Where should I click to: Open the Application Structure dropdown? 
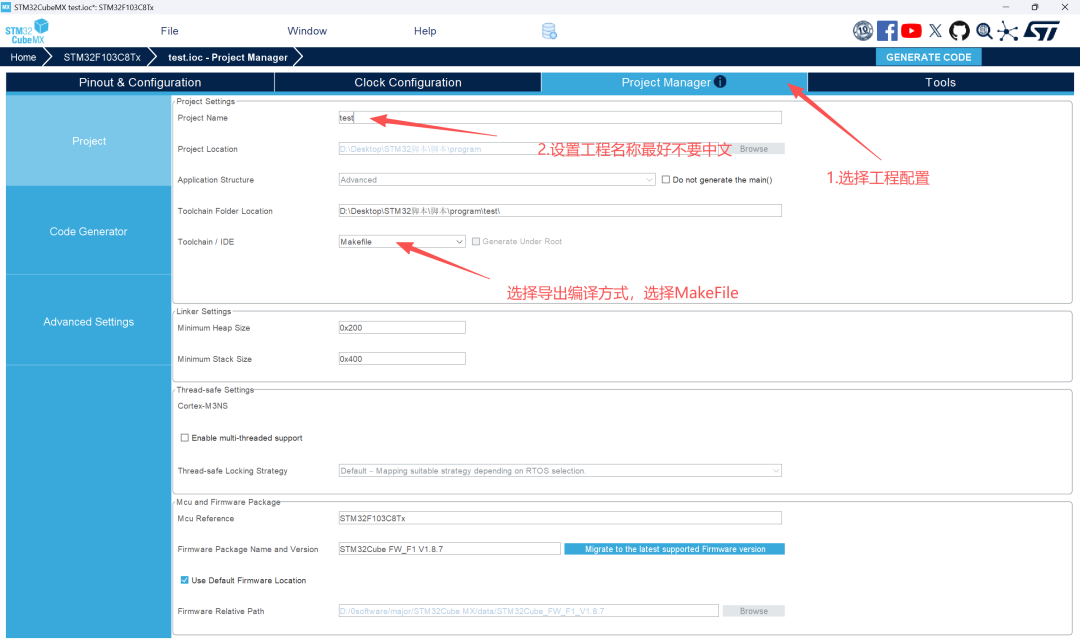pos(497,180)
